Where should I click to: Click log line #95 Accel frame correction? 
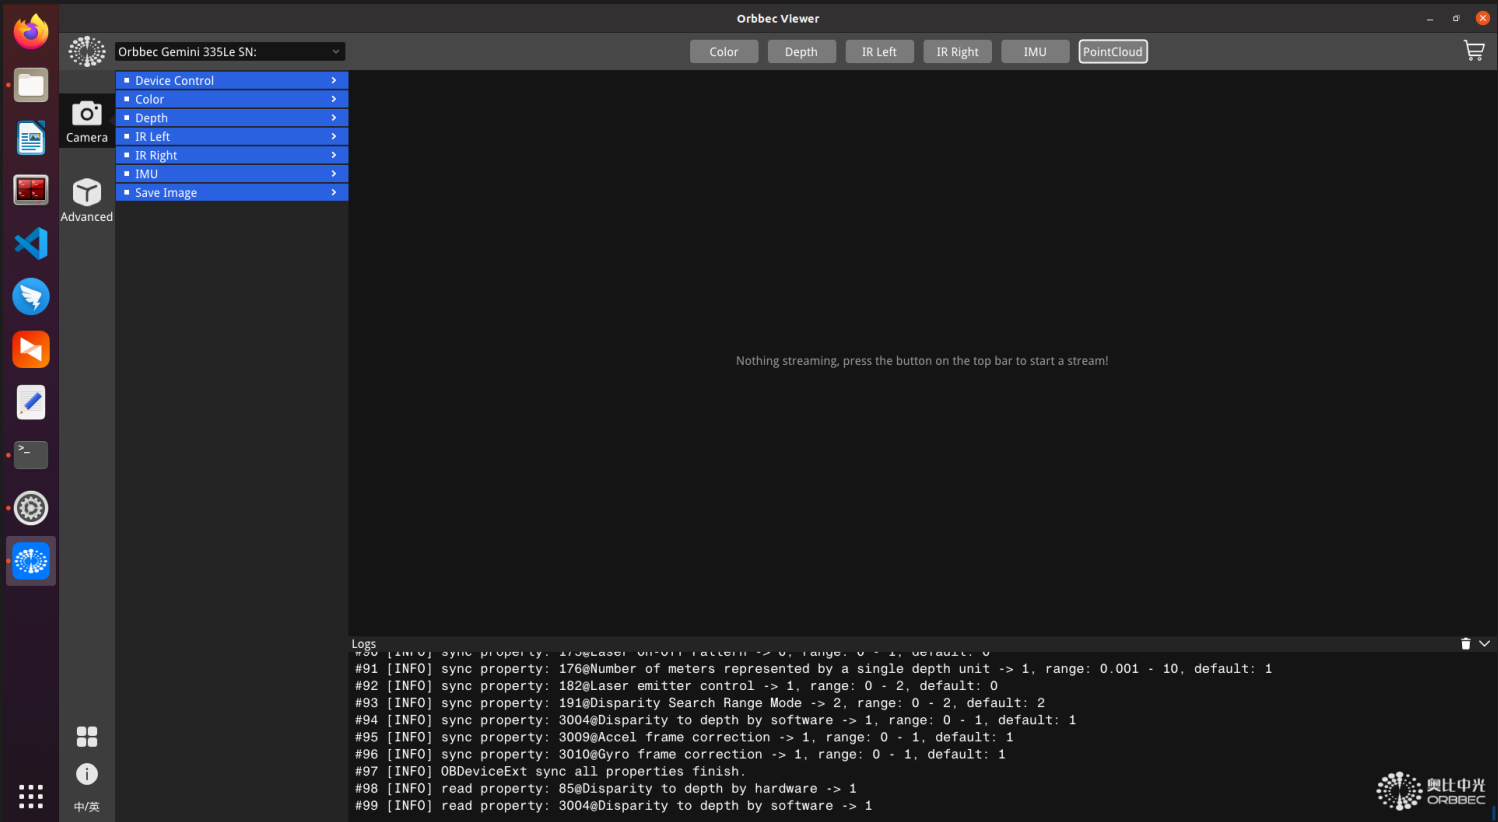point(684,737)
